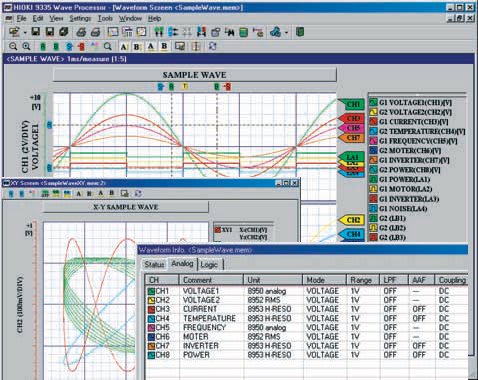Click the yellow CH2 channel tag on waveform
Viewport: 478px width, 380px height.
click(x=352, y=220)
